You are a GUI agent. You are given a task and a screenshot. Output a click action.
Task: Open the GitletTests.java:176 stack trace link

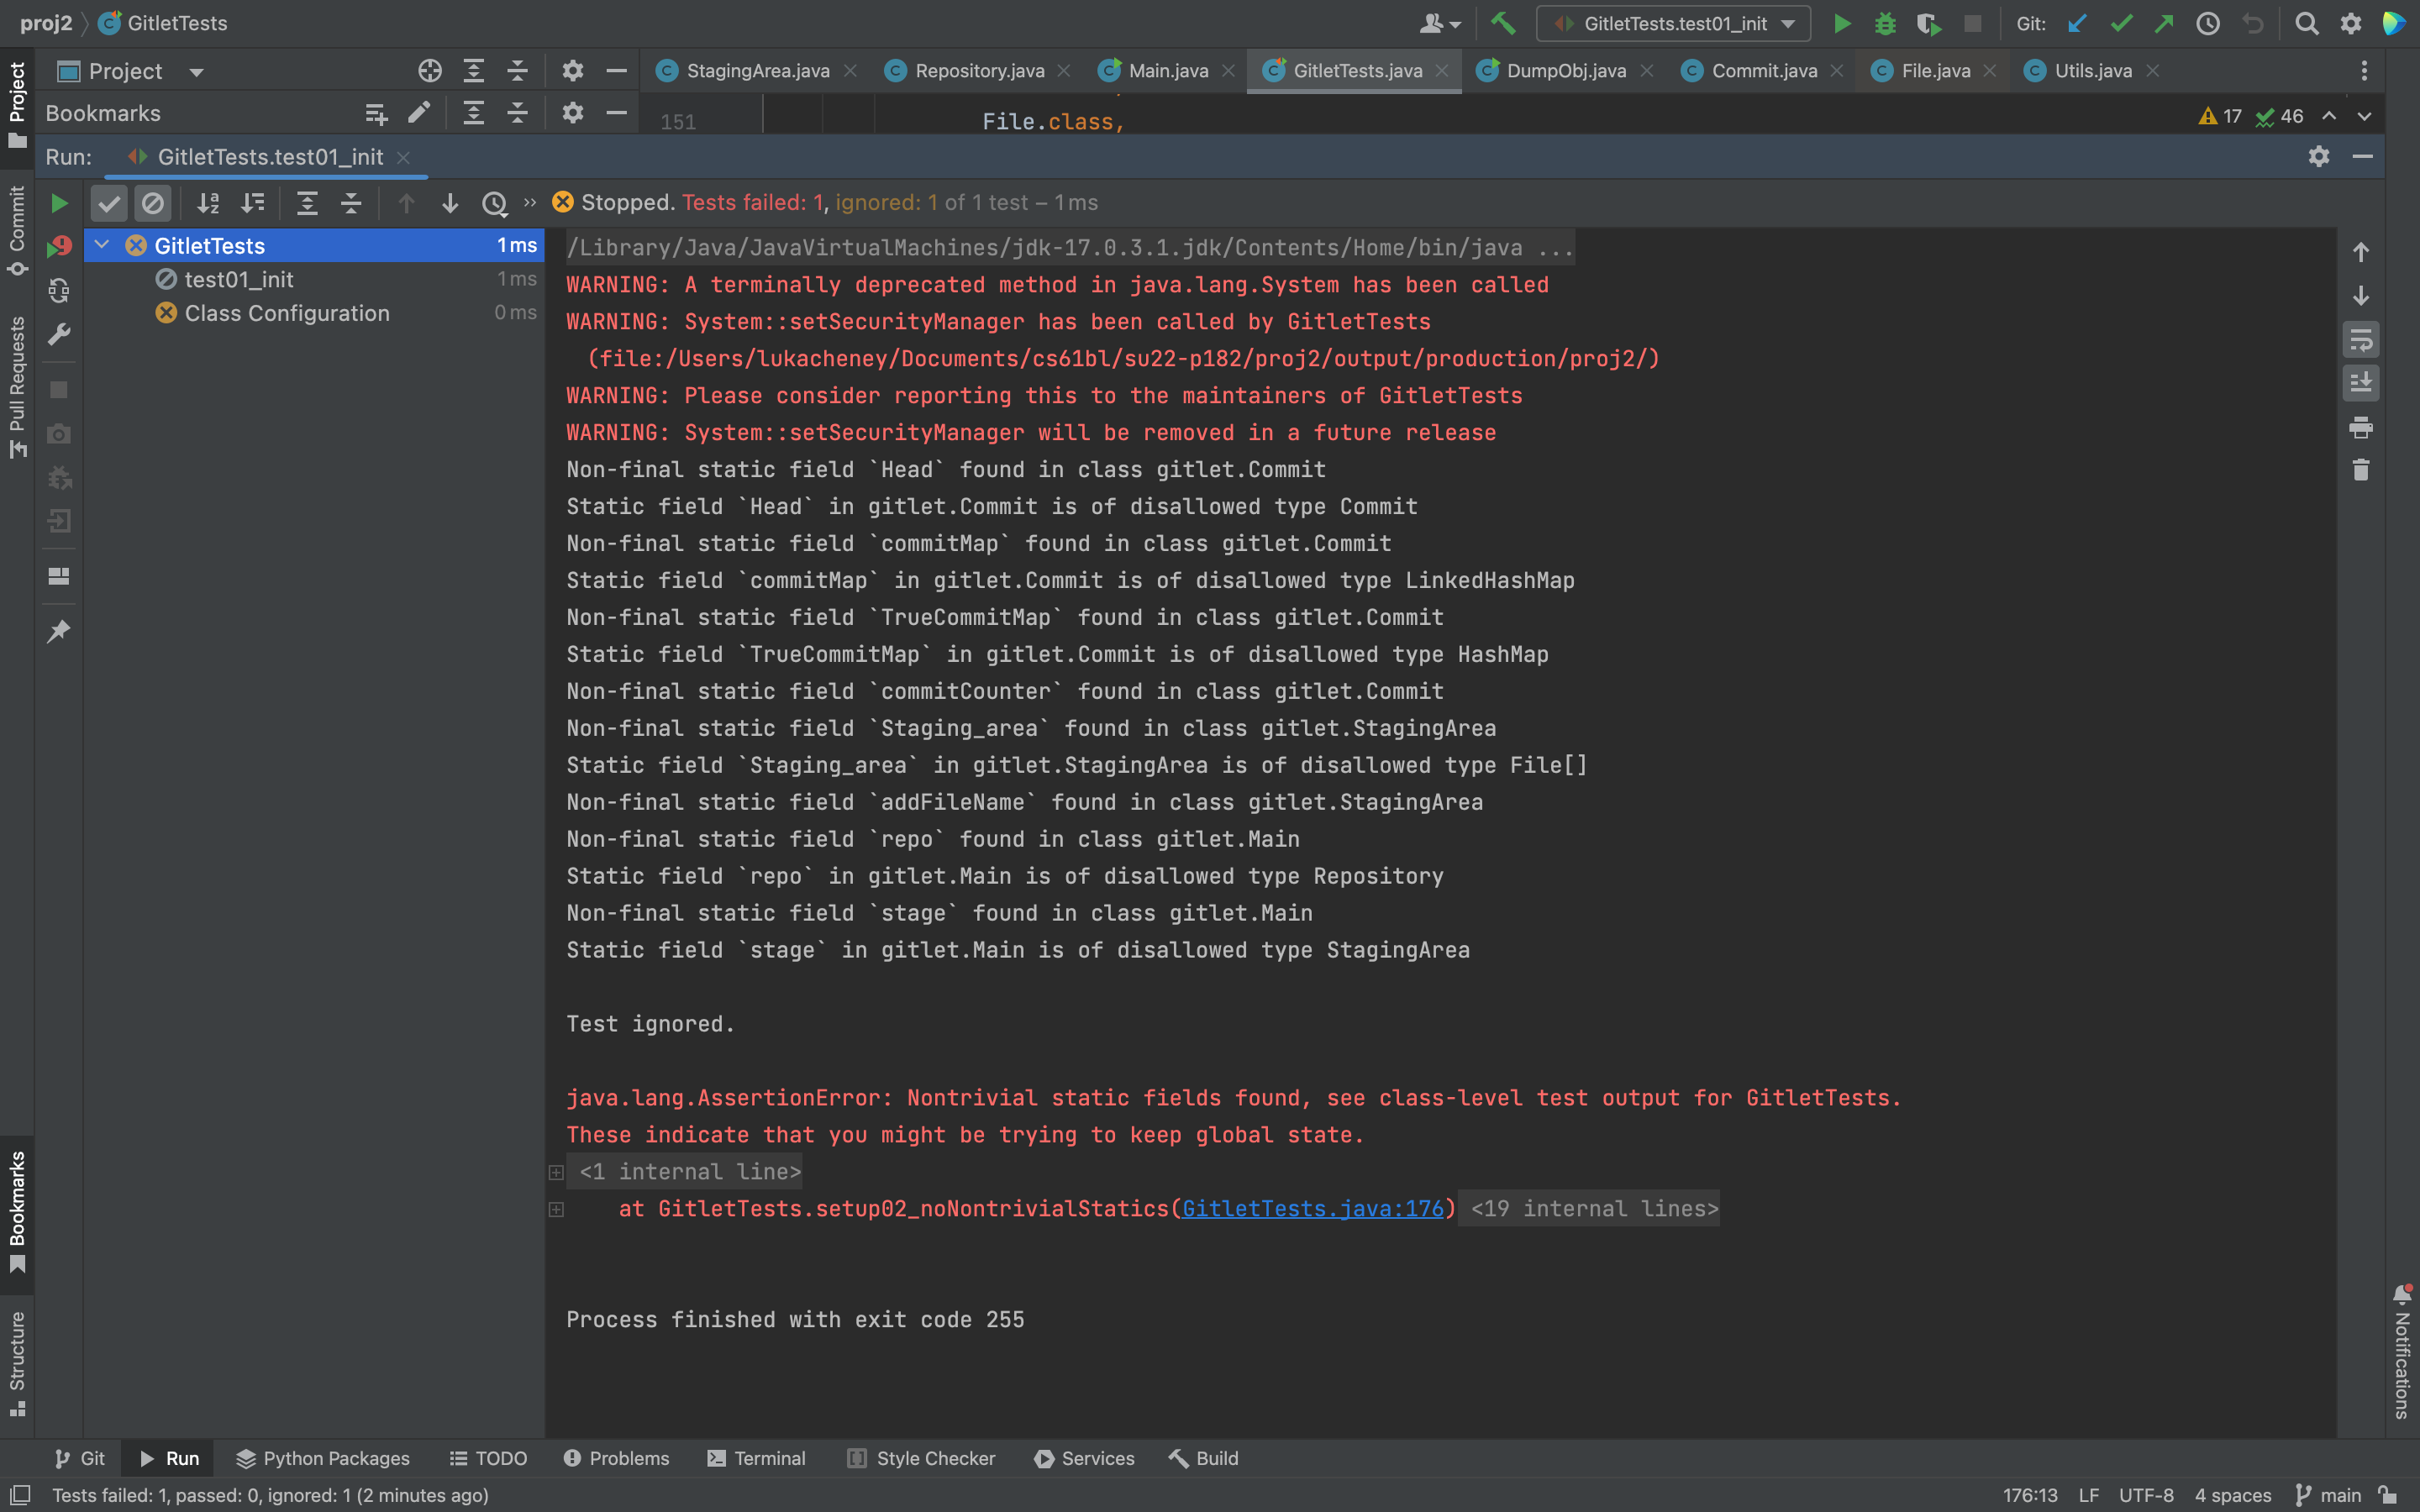tap(1312, 1208)
